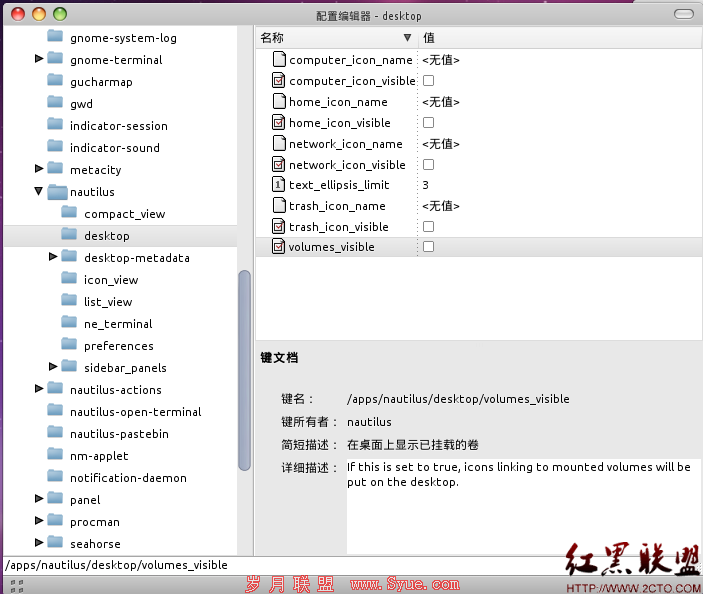Click the volumes_visible boolean key icon

coord(279,247)
